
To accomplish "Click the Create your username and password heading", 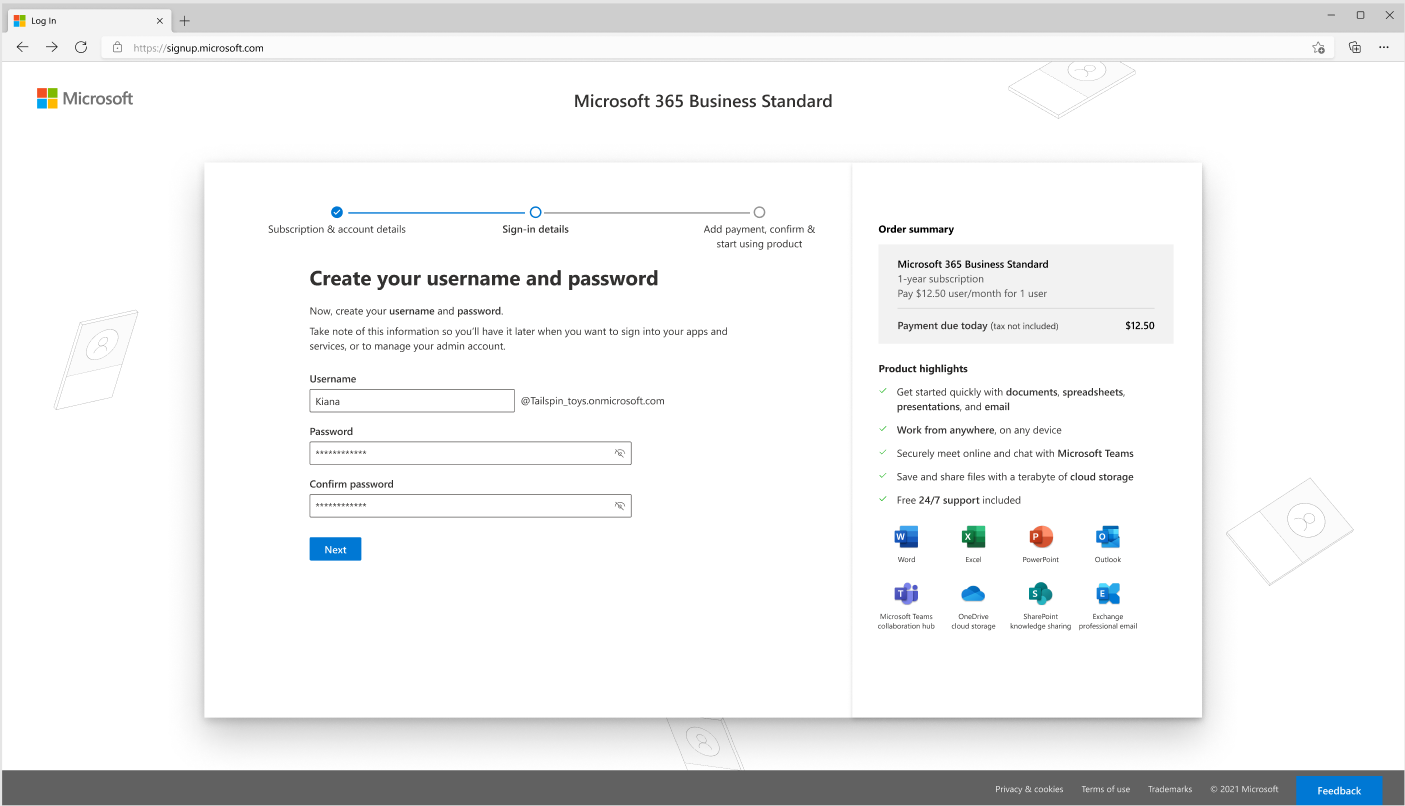I will pos(484,279).
